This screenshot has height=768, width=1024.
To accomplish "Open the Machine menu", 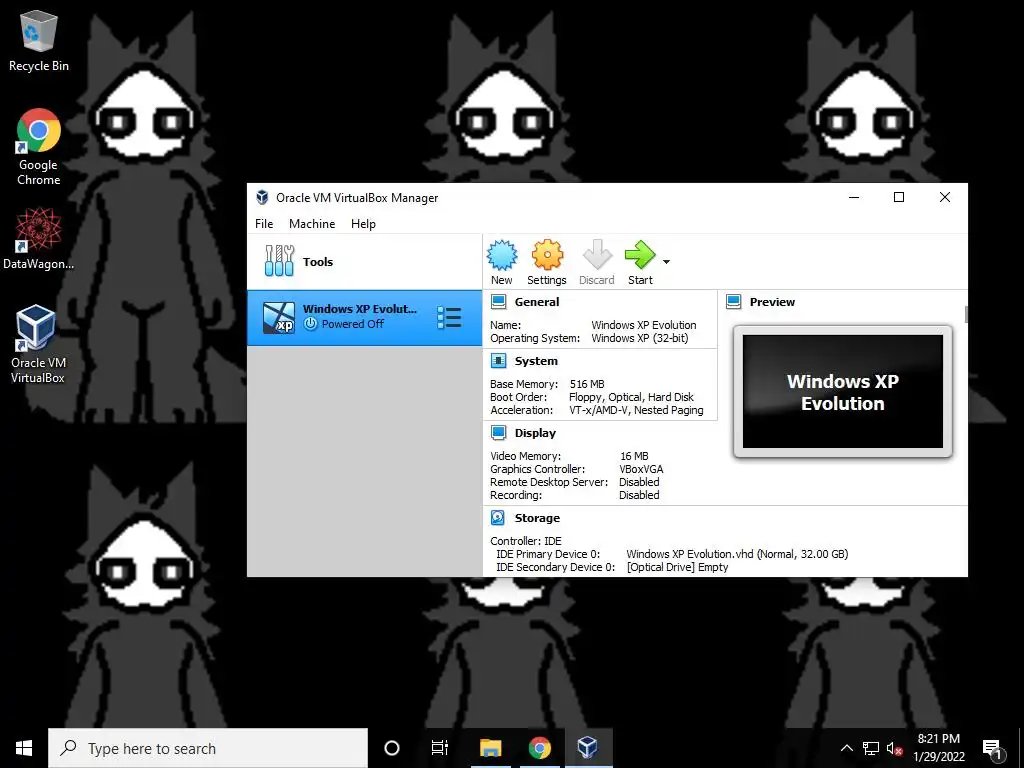I will [312, 223].
